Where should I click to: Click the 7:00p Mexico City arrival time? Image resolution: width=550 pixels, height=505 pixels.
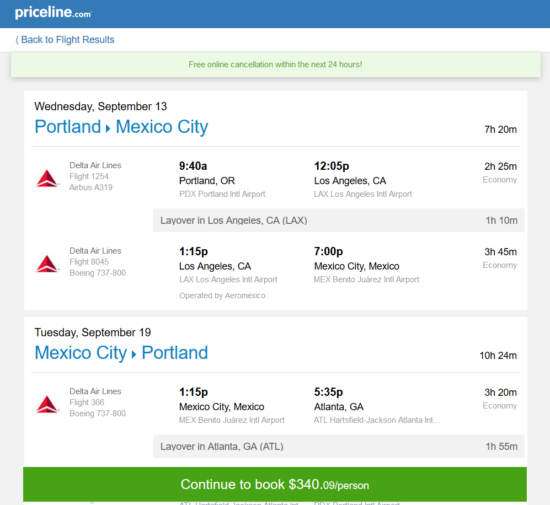328,251
